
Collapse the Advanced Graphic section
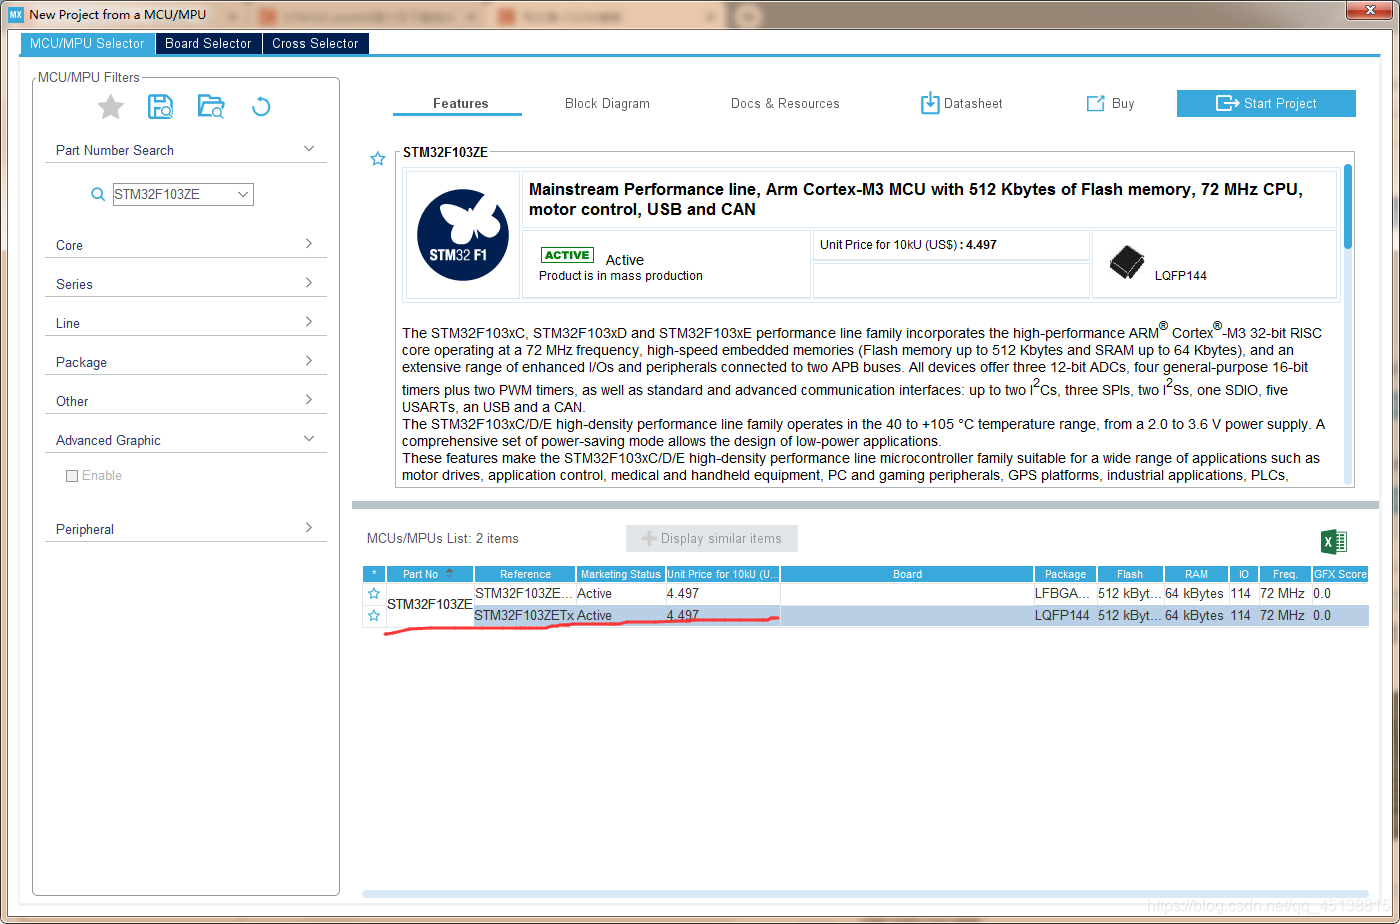[309, 439]
